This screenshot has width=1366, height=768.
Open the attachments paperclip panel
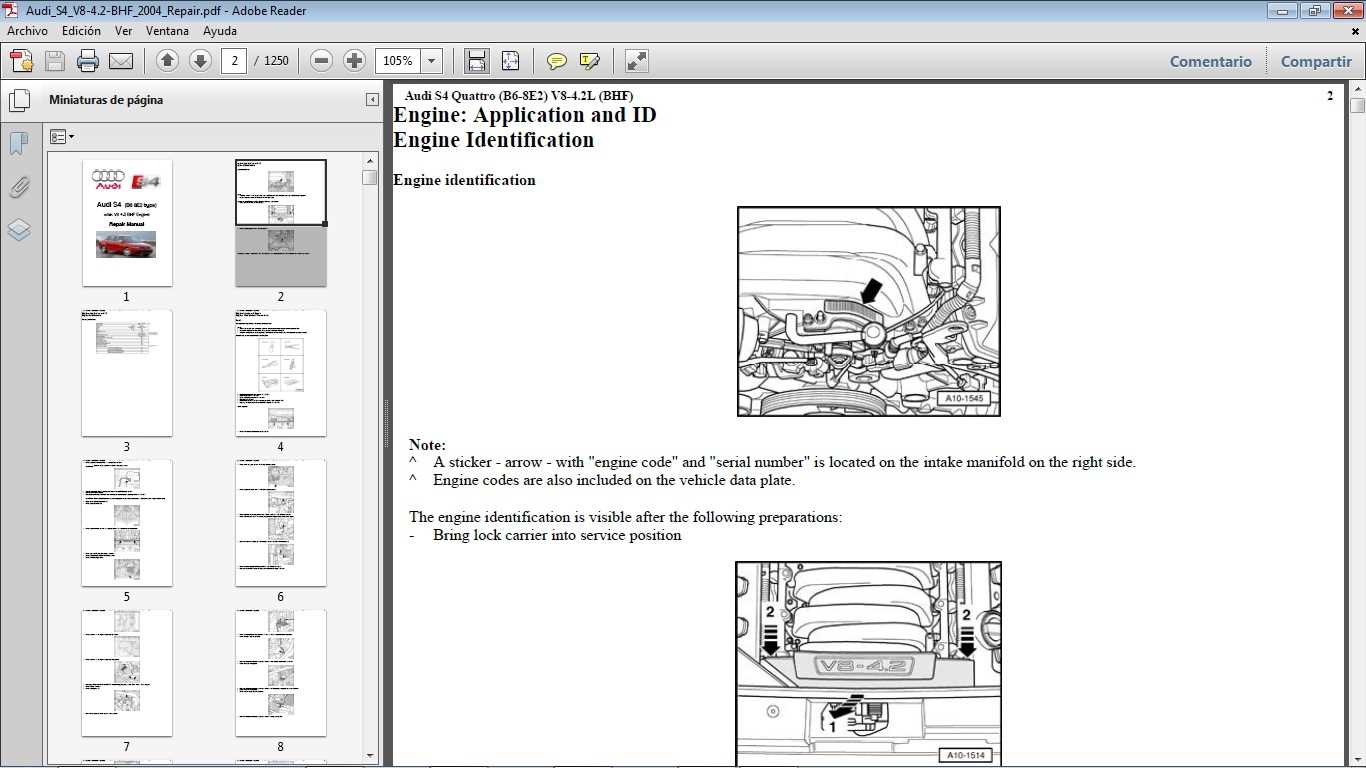19,187
